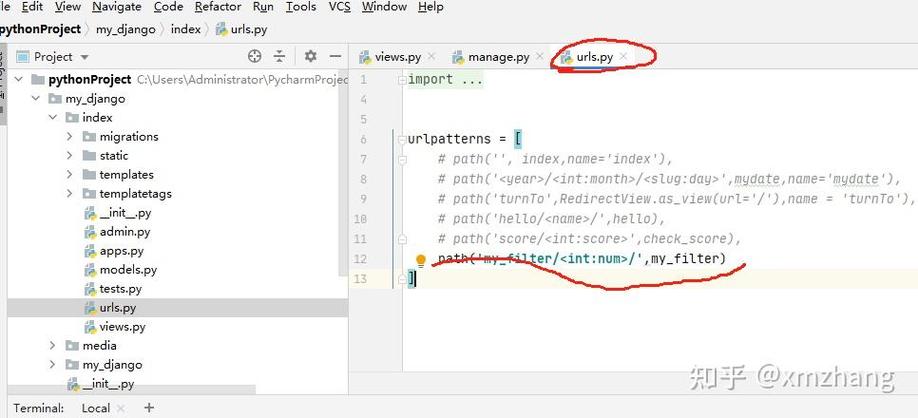Close the manage.py editor tab
The image size is (918, 418).
[538, 57]
